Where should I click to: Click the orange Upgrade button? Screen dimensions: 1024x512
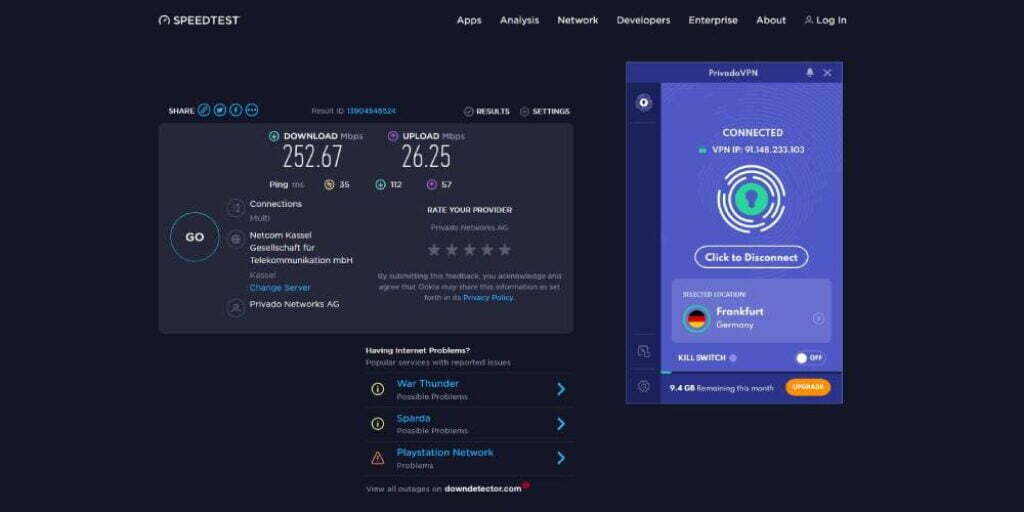pyautogui.click(x=808, y=387)
